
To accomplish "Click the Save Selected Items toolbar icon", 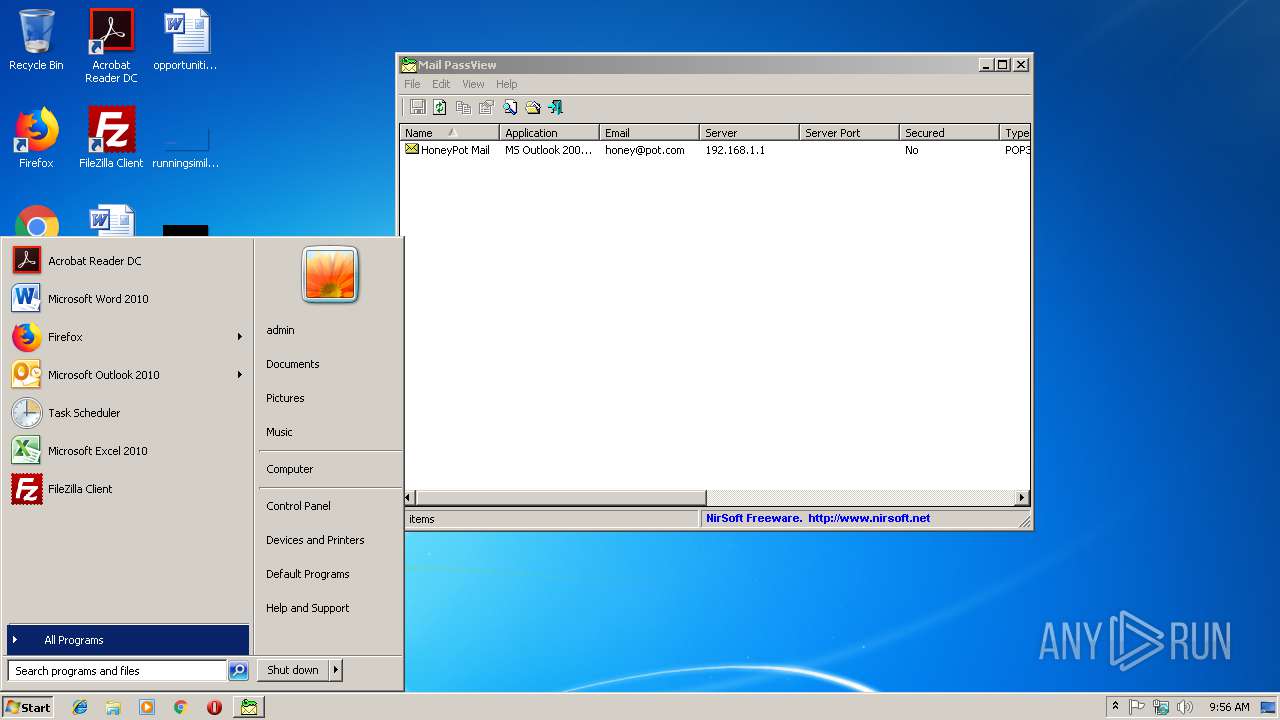I will click(x=417, y=107).
